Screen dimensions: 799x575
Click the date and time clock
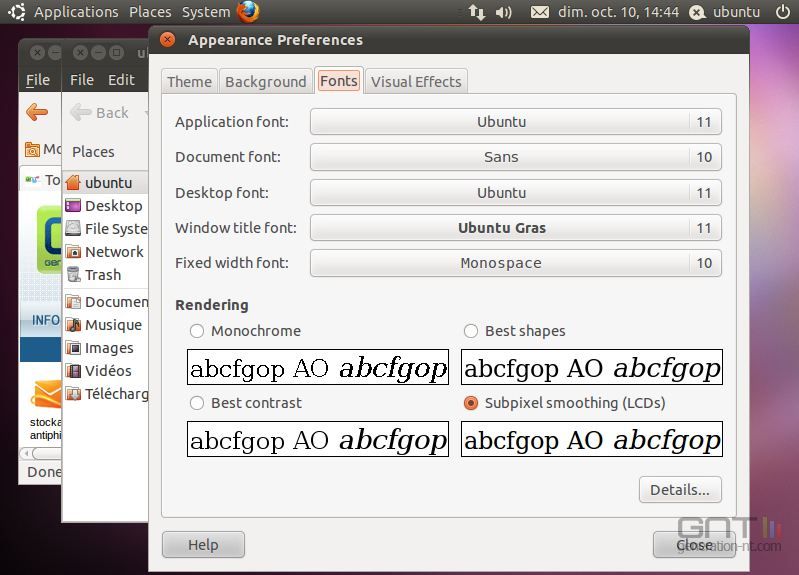coord(619,12)
